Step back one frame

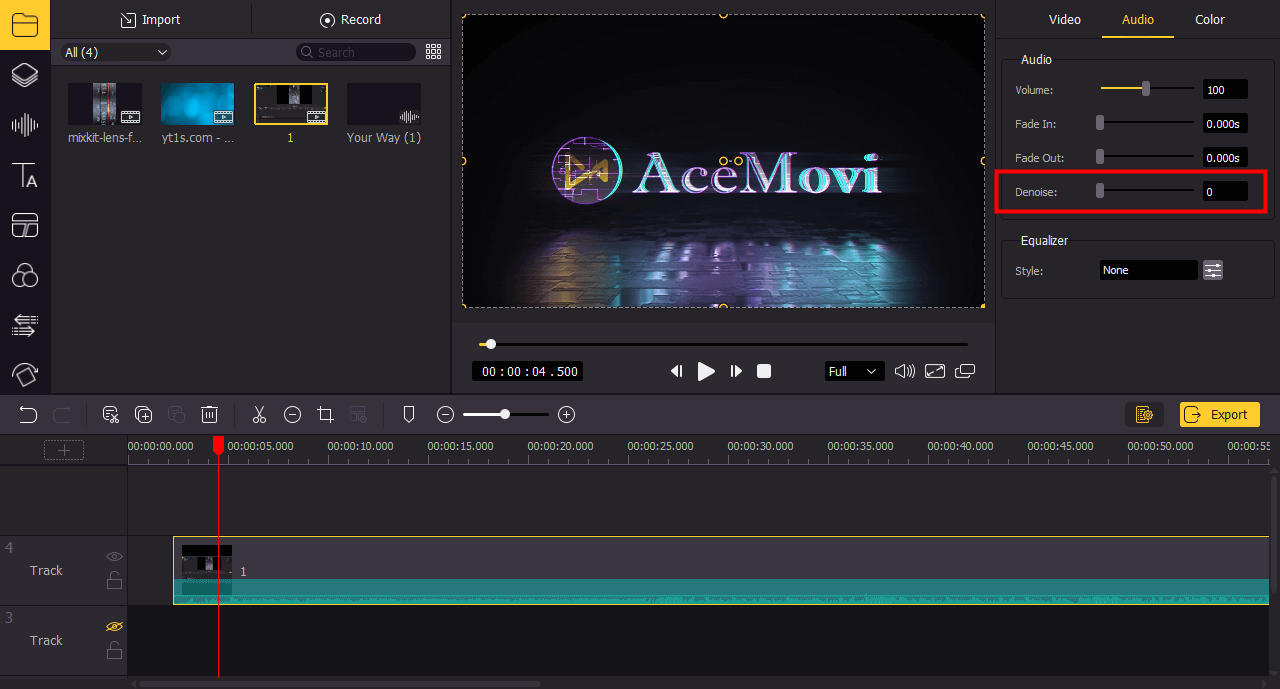pyautogui.click(x=676, y=371)
